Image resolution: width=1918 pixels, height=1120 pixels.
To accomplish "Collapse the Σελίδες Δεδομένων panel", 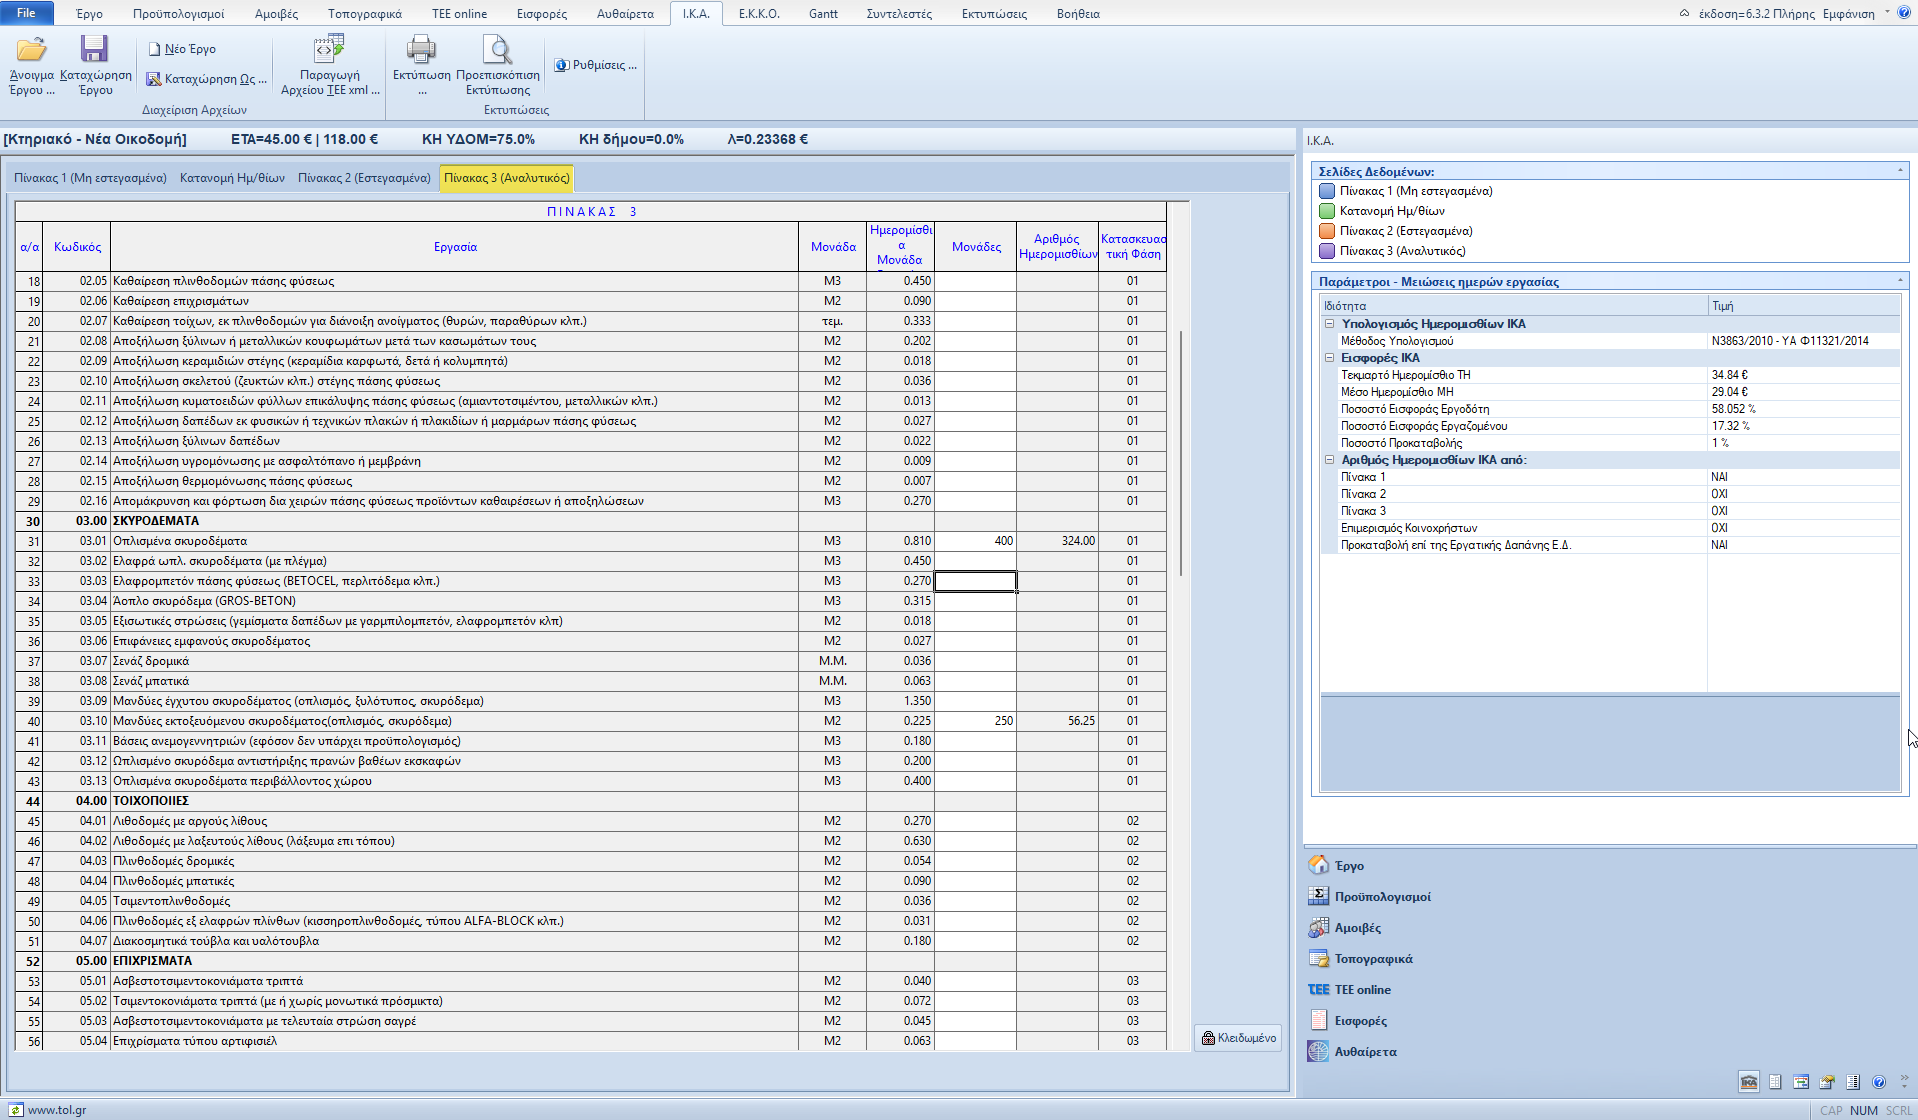I will tap(1900, 171).
